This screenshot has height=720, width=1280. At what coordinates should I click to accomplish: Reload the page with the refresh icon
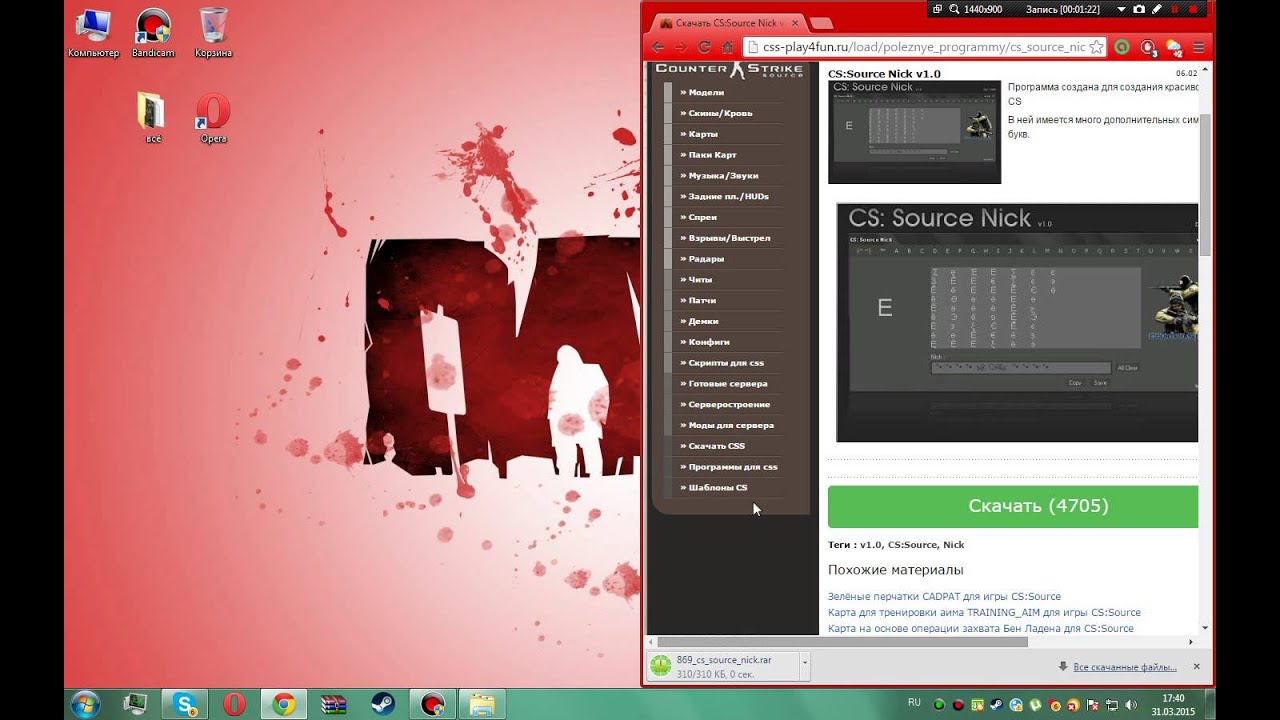704,47
